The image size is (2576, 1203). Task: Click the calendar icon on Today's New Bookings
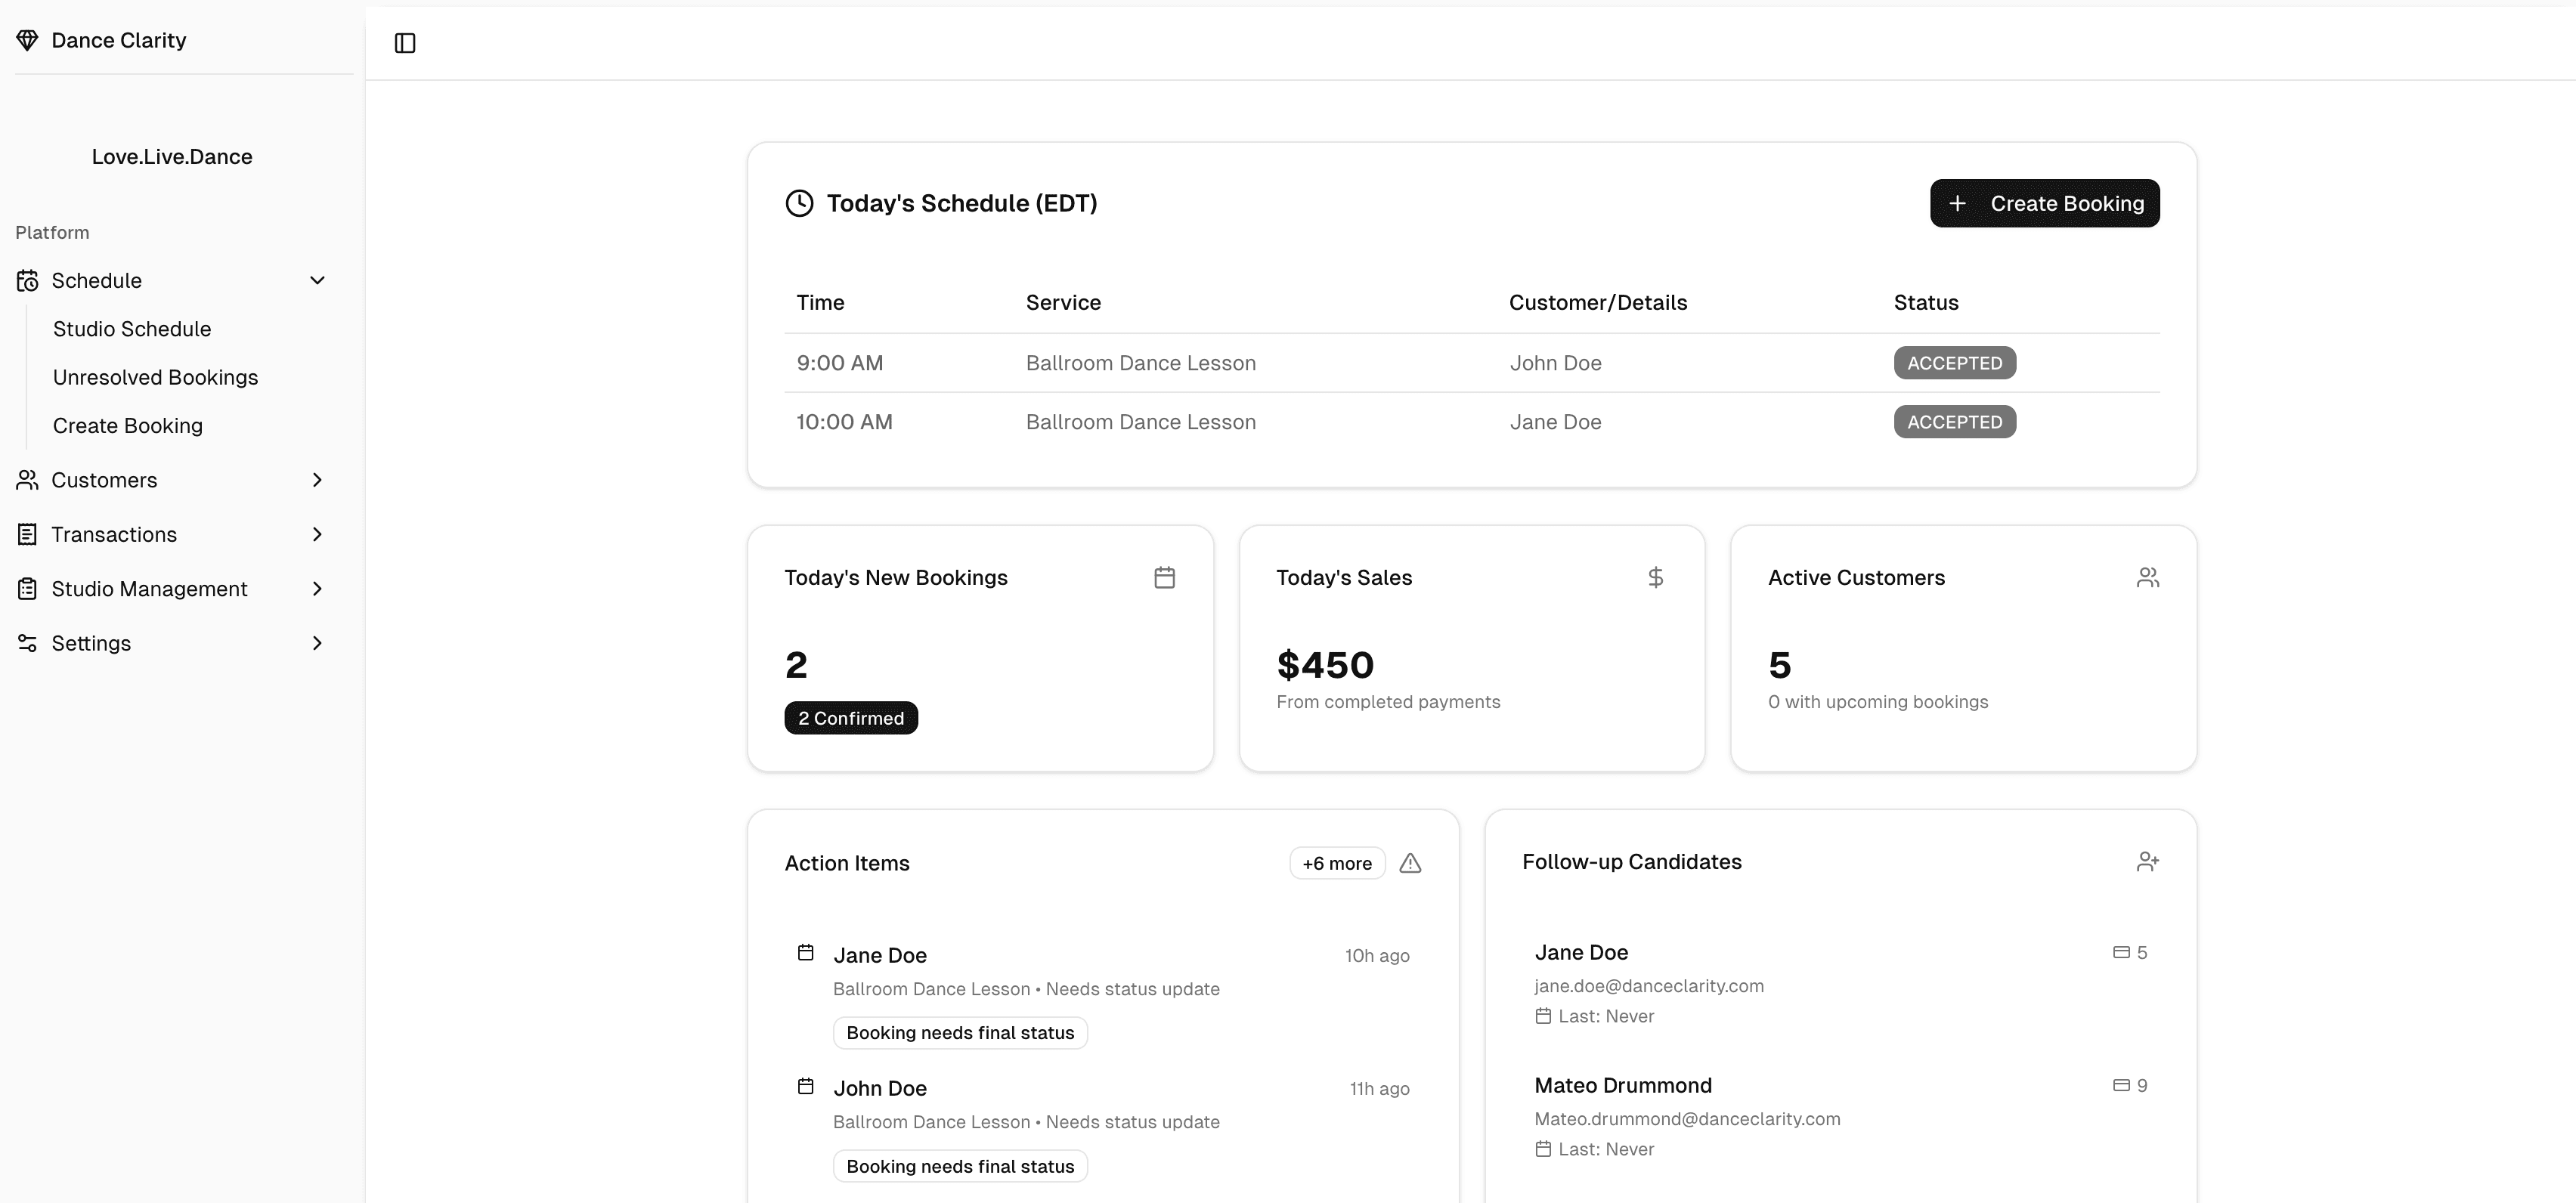(x=1164, y=577)
